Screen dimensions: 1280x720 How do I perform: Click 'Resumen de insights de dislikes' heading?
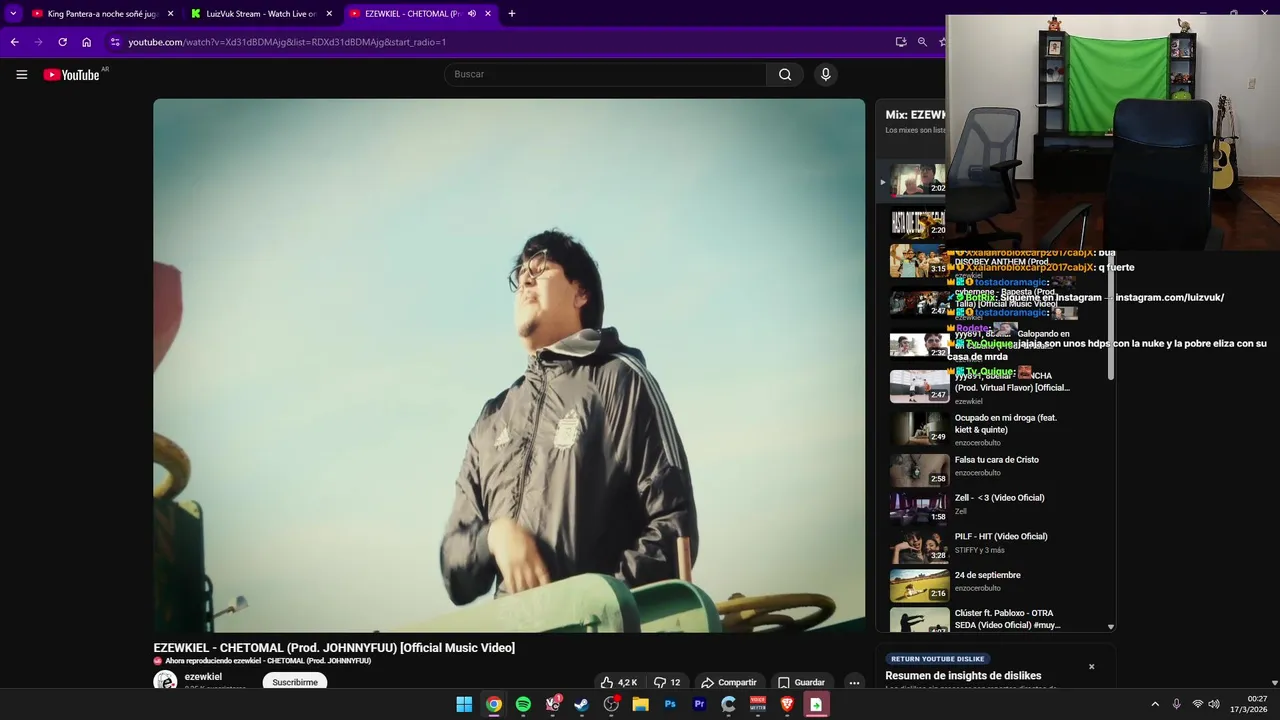click(963, 676)
